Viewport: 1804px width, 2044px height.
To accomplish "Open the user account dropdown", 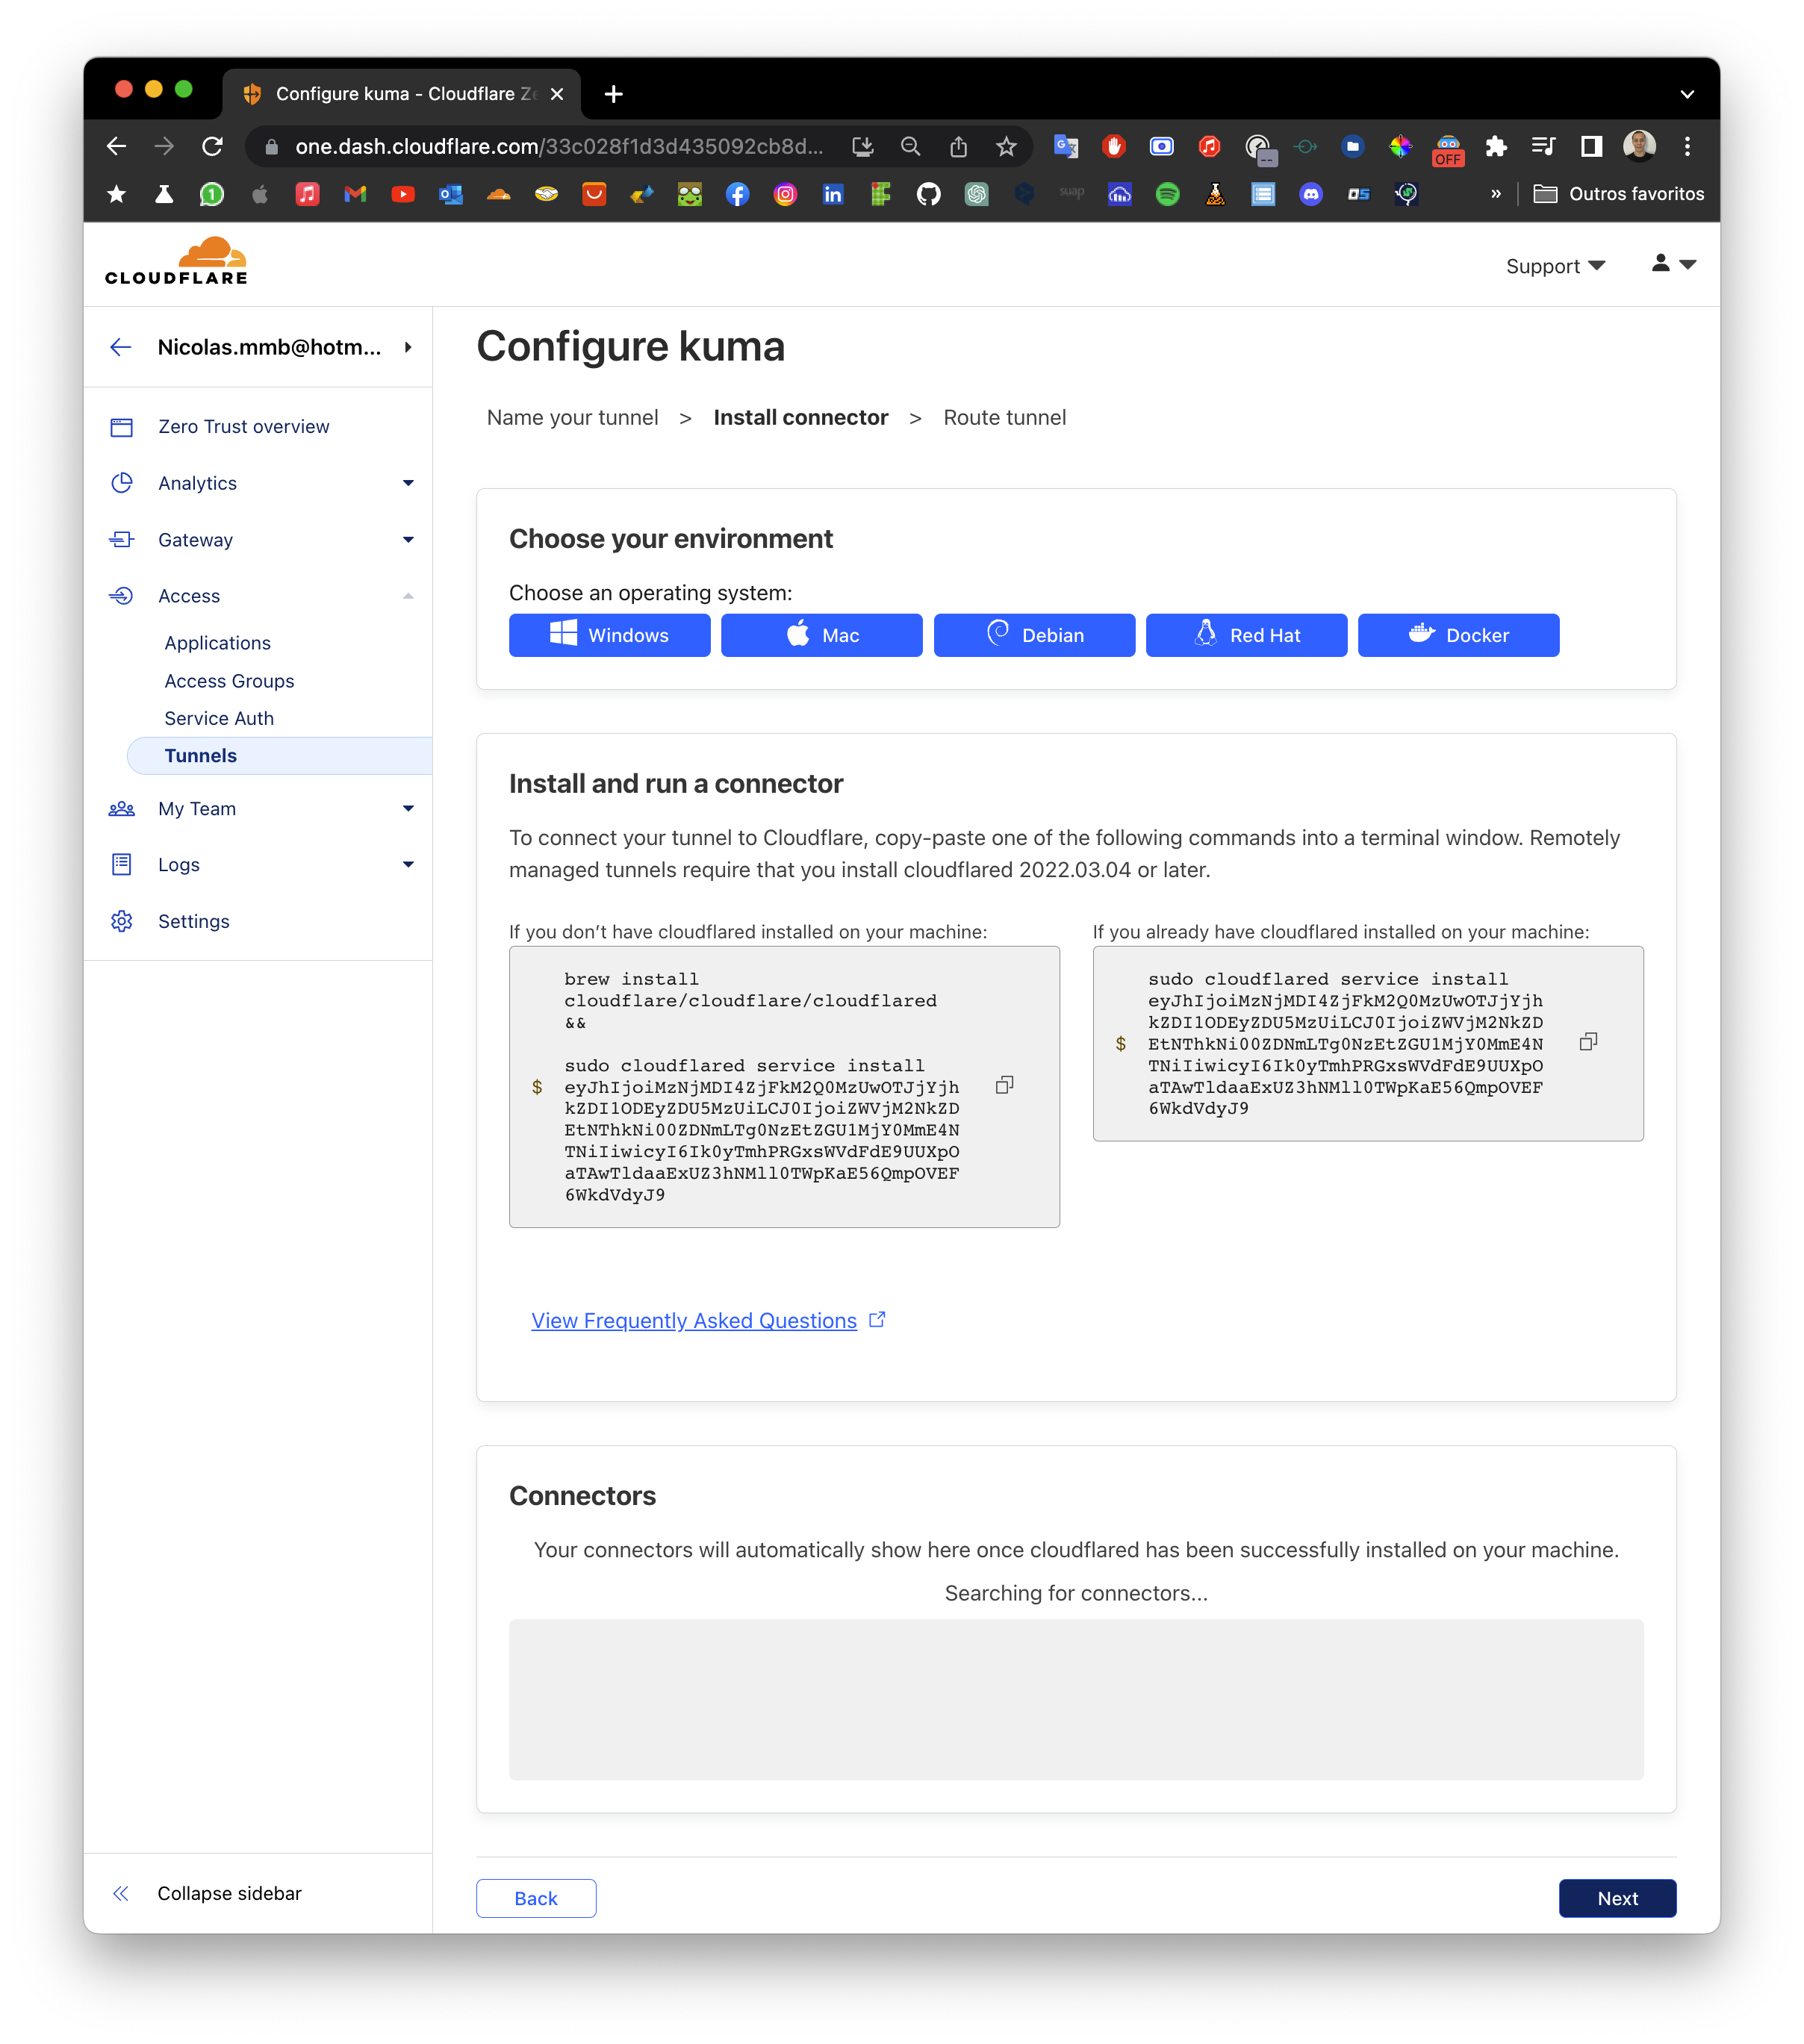I will click(1673, 264).
